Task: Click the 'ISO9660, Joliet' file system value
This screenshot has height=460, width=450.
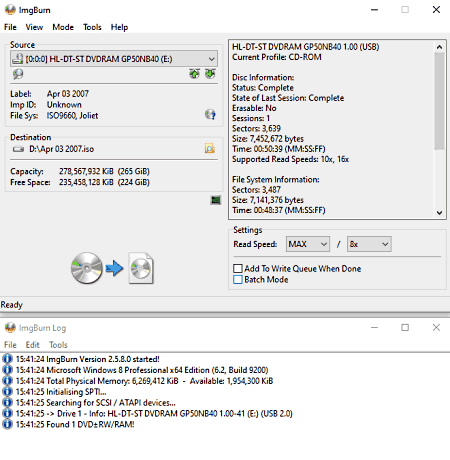Action: coord(72,116)
